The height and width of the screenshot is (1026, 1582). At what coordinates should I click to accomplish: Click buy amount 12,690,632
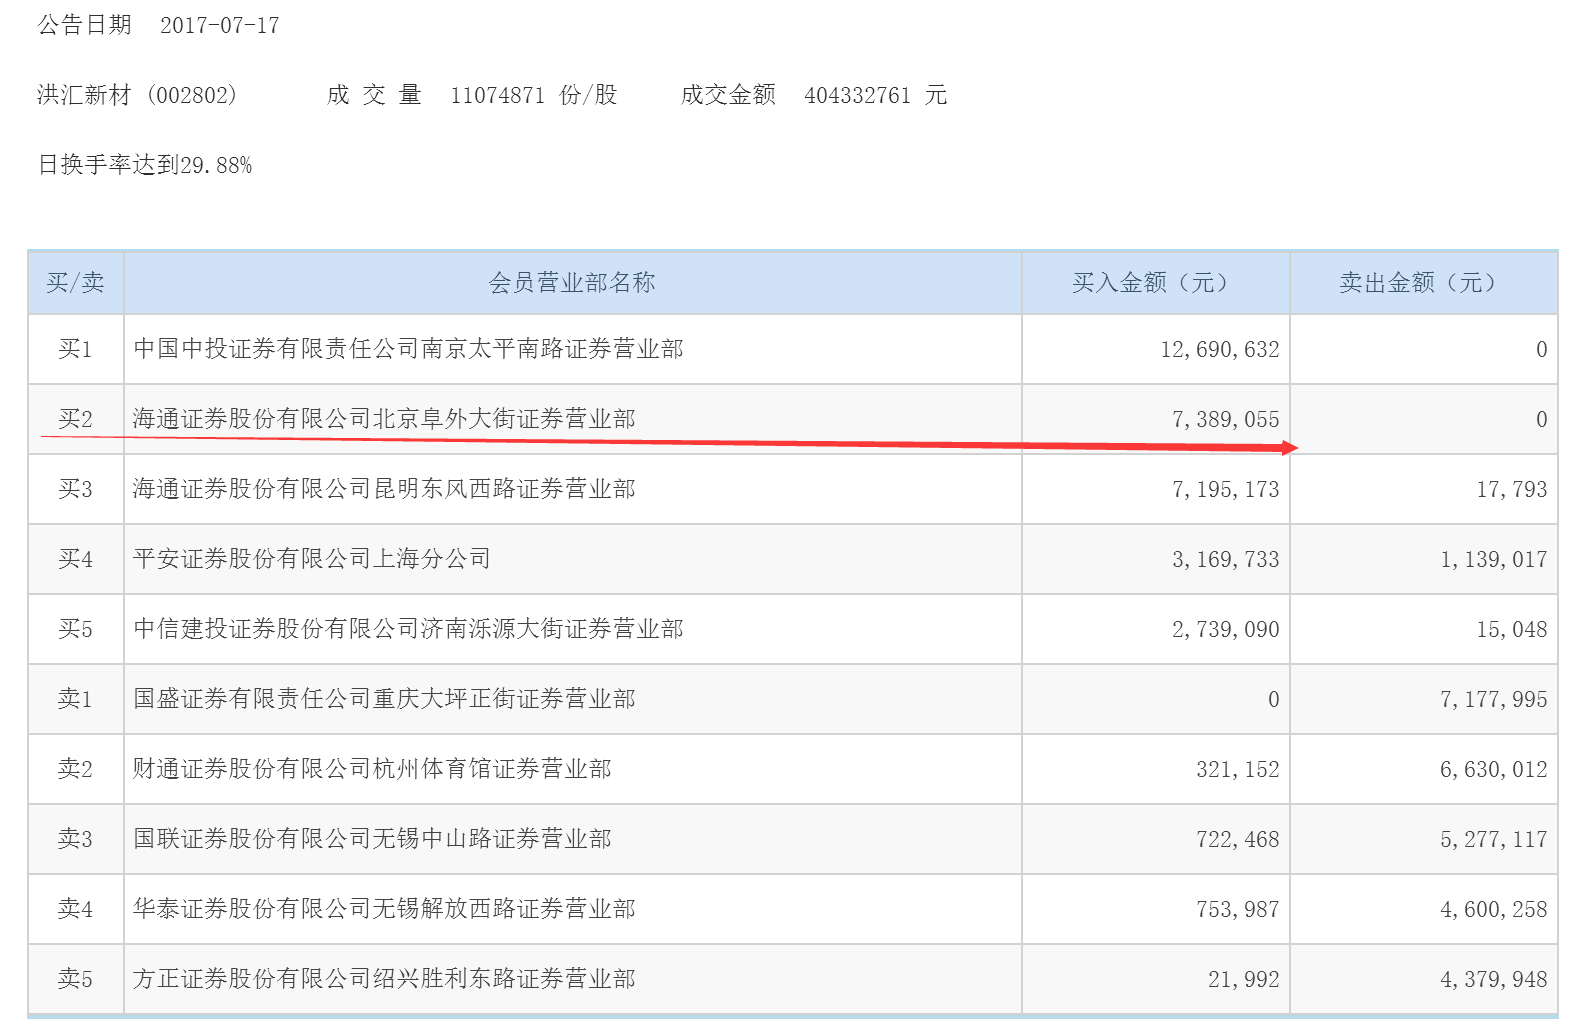[x=1220, y=349]
